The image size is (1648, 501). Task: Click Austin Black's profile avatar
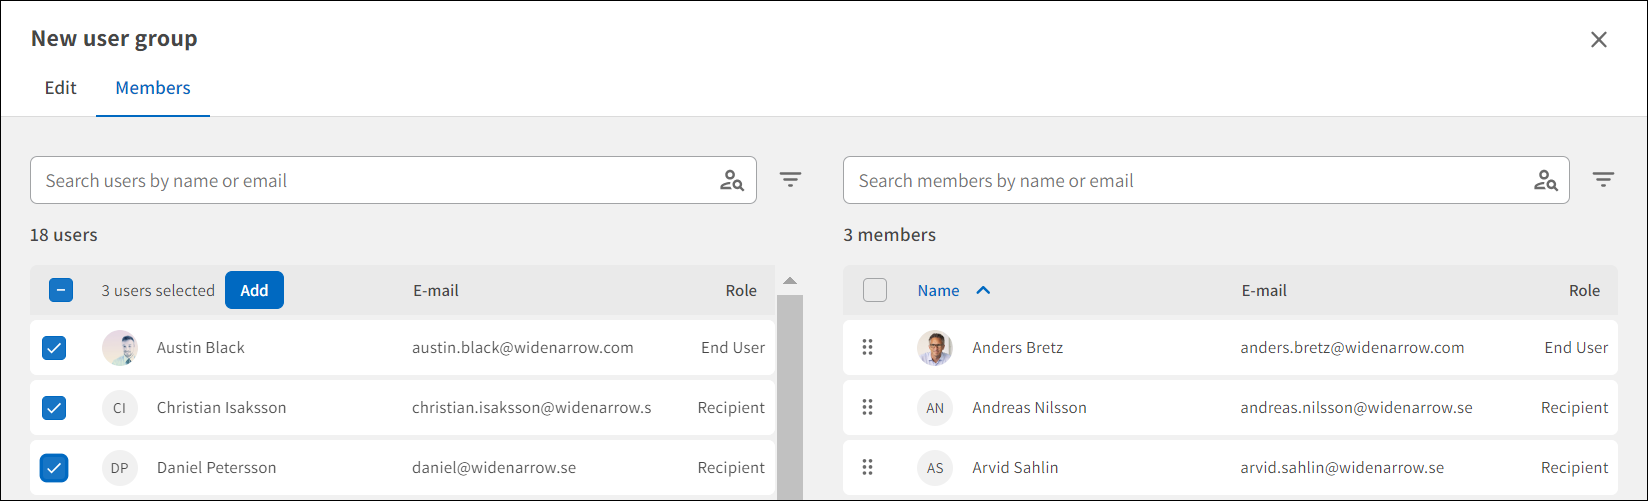click(119, 348)
